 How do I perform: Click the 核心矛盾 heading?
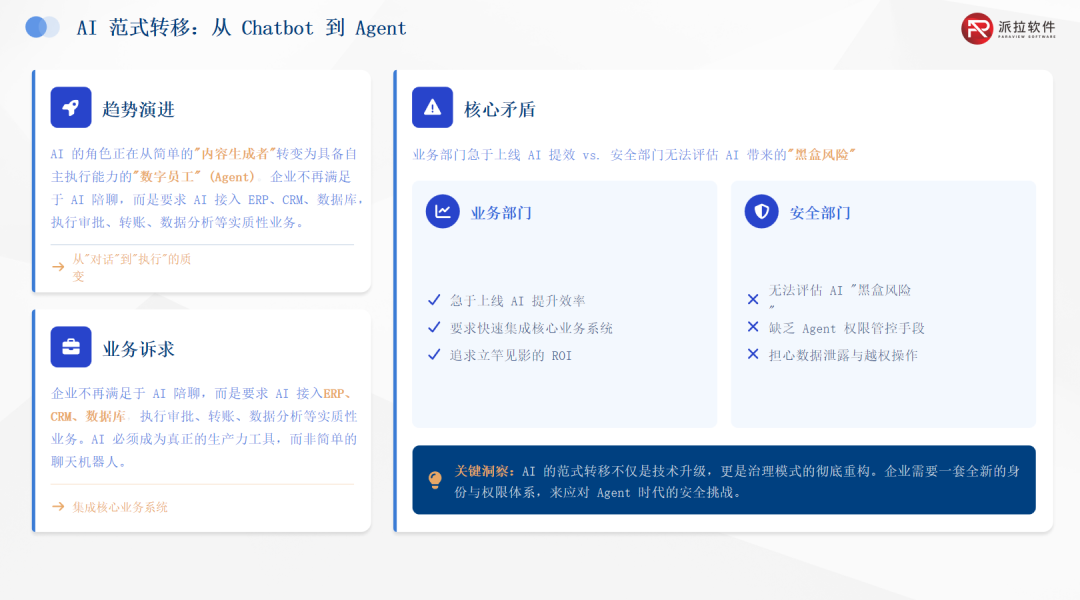(500, 109)
